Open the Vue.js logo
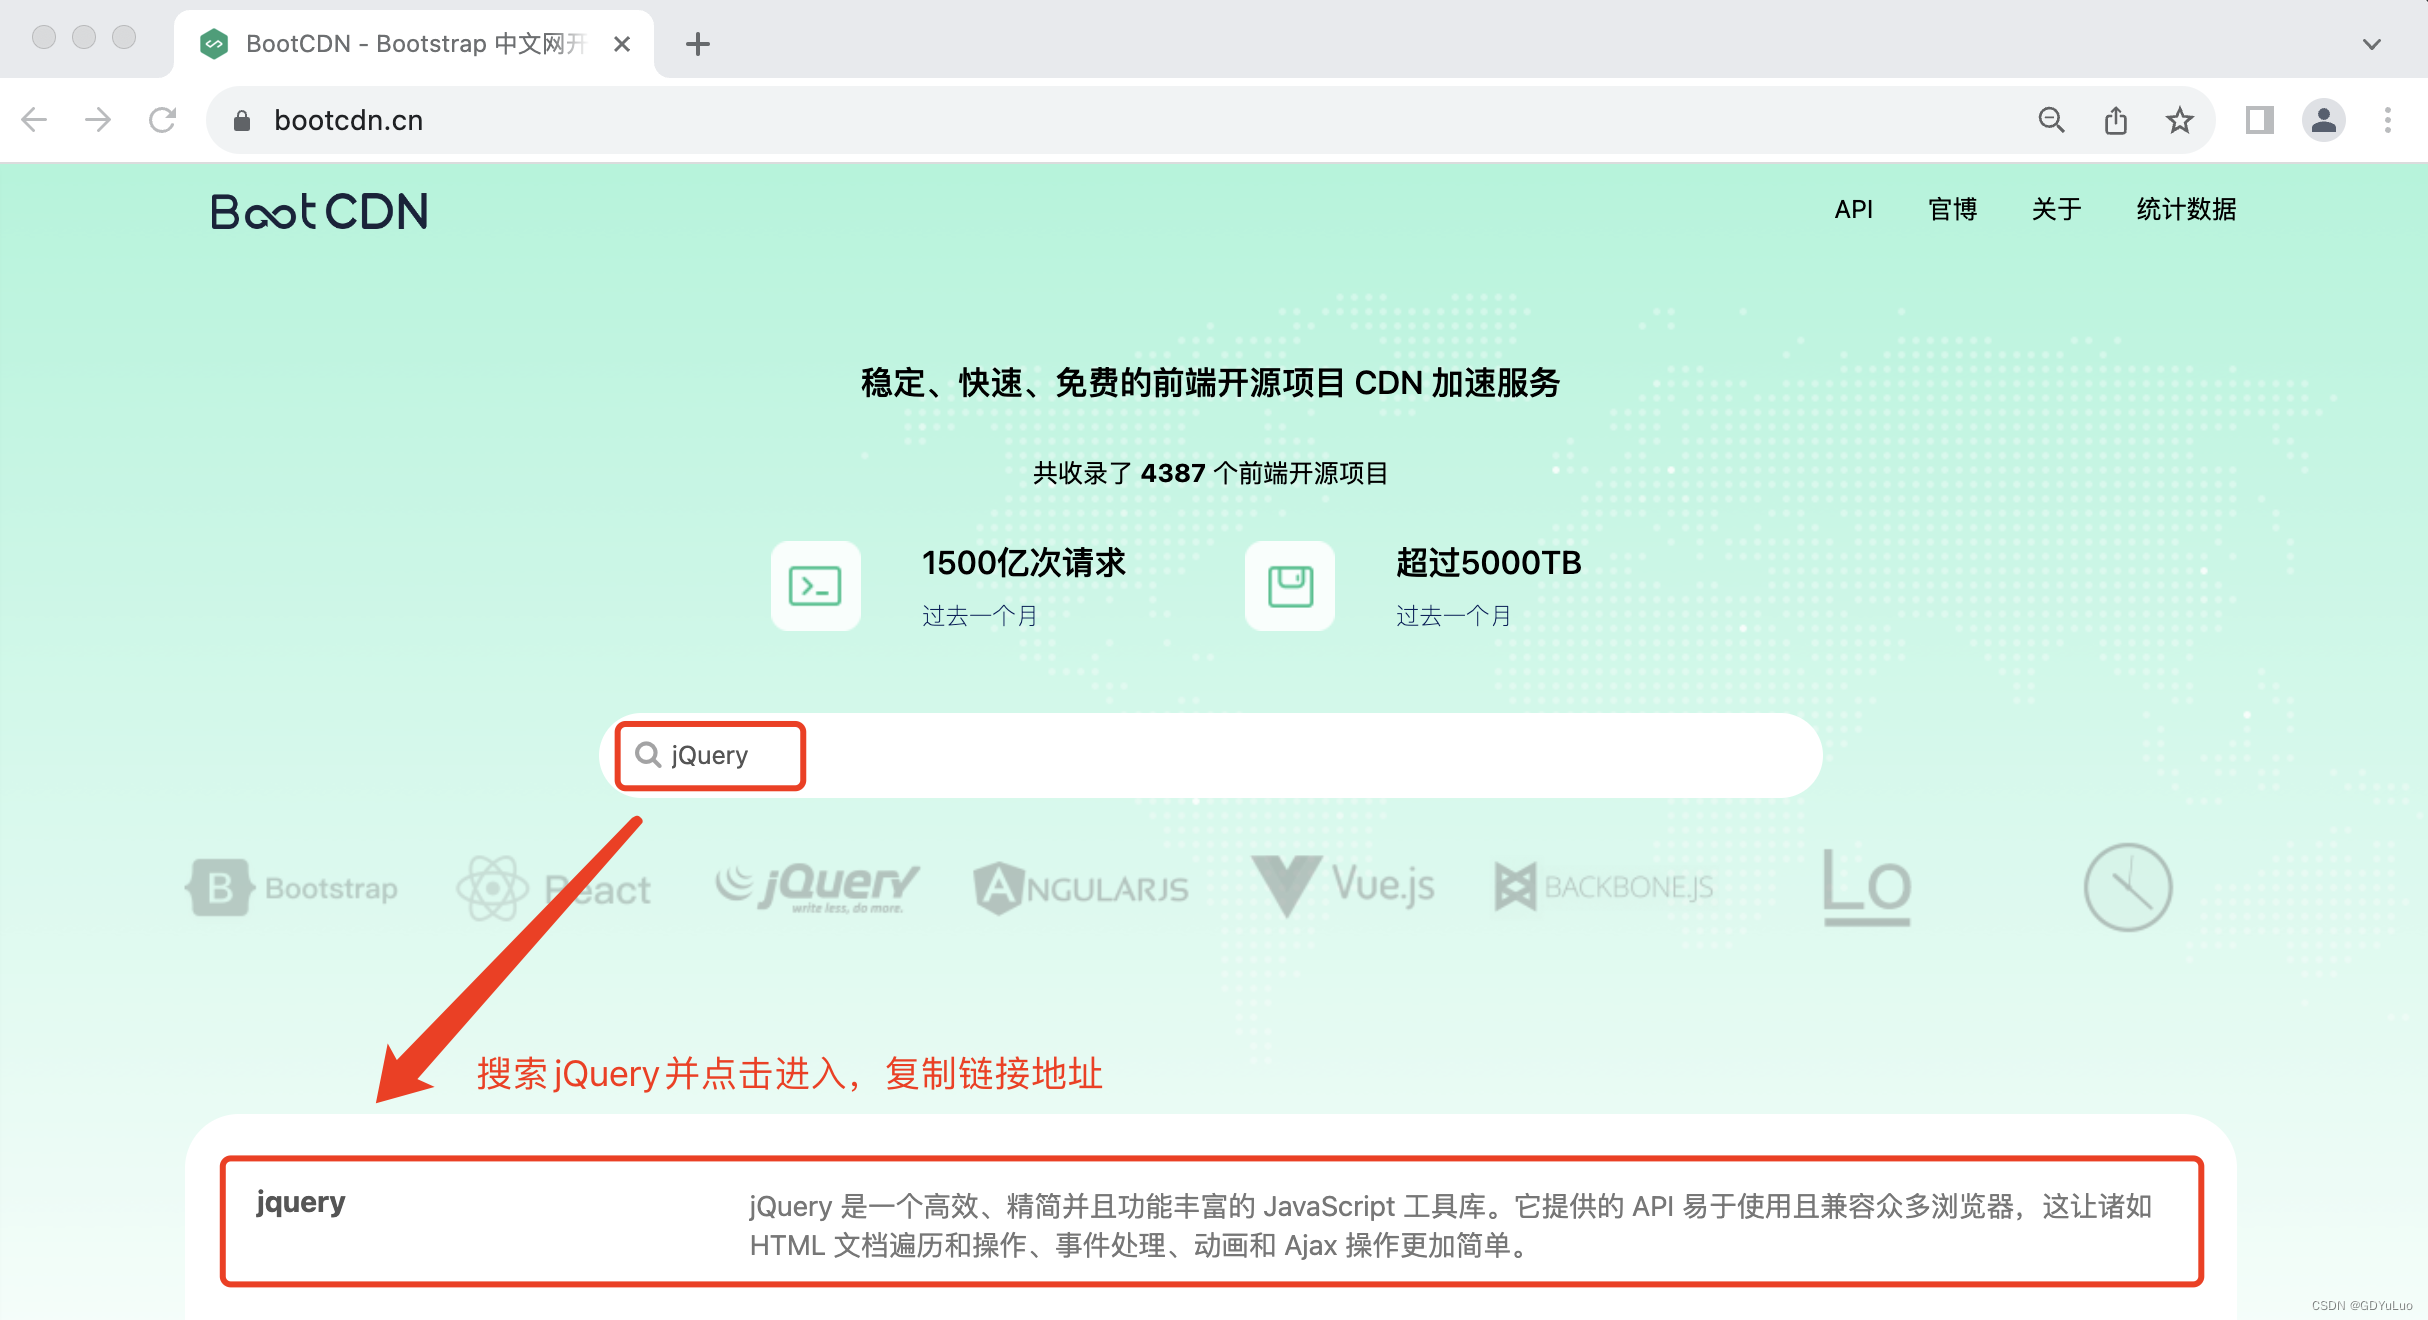The height and width of the screenshot is (1320, 2428). point(1342,886)
